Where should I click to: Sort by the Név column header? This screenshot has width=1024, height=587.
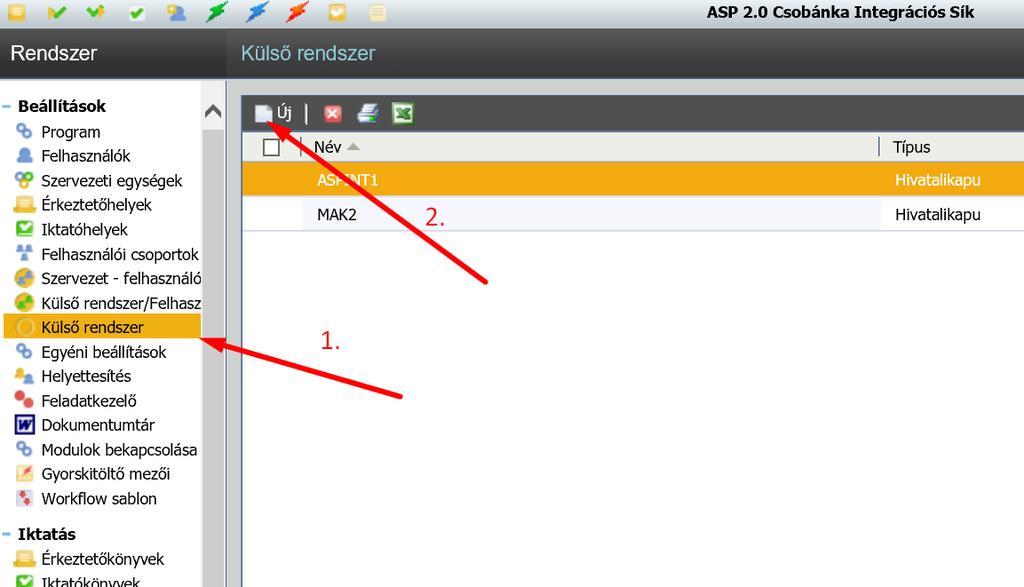tap(328, 147)
